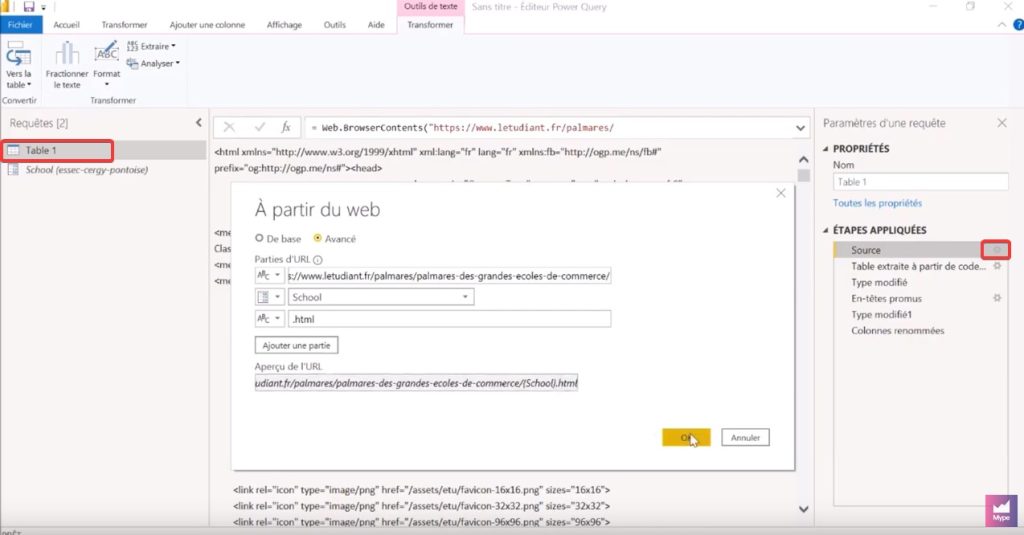1024x535 pixels.
Task: Select the Type modifié step
Action: point(879,282)
